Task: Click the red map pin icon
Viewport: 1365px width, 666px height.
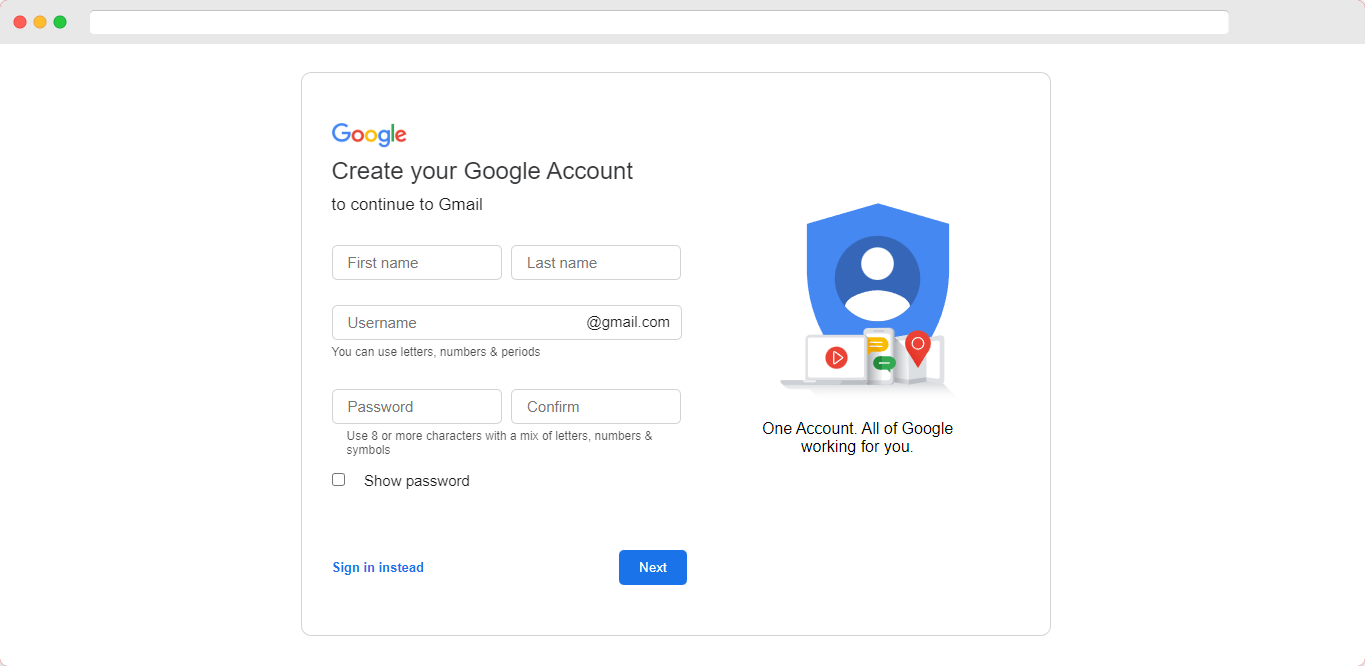Action: (x=918, y=348)
